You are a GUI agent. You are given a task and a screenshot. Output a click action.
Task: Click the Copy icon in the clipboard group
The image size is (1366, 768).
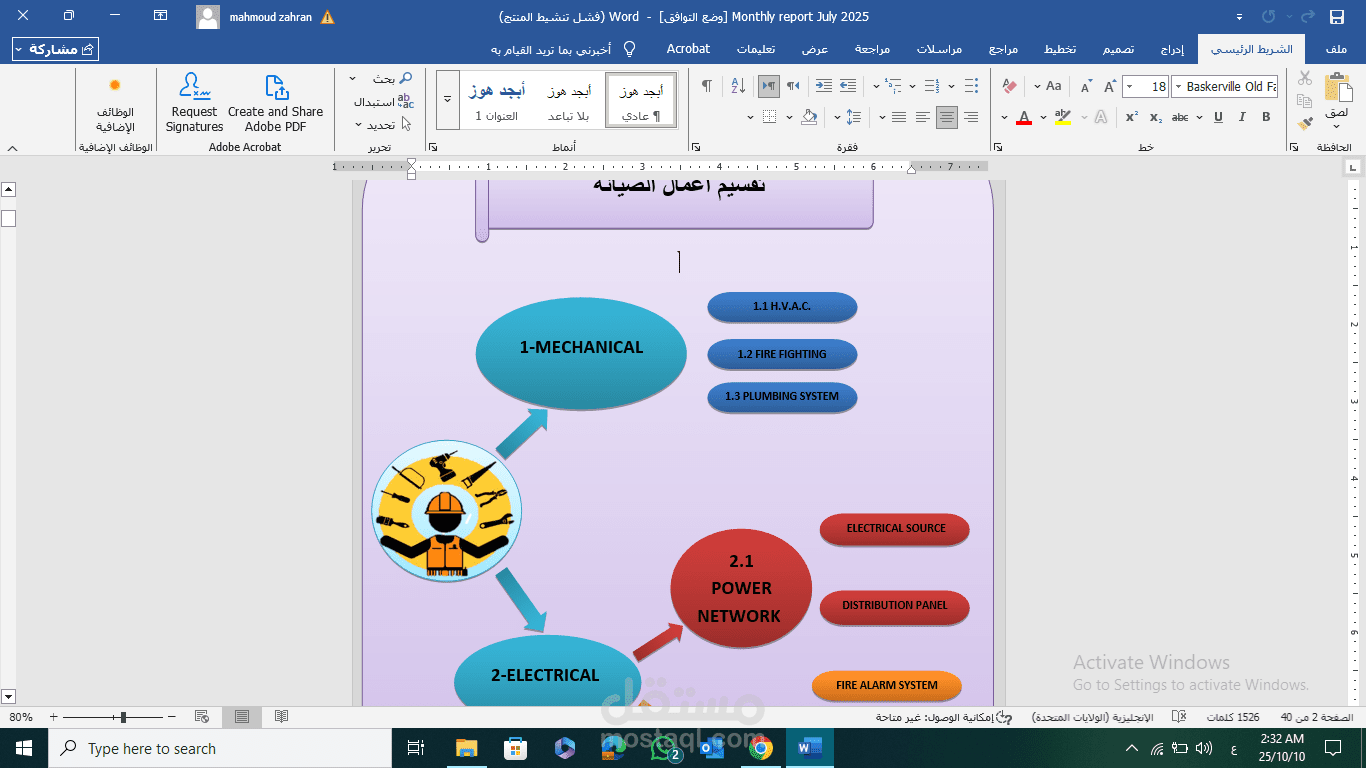pyautogui.click(x=1304, y=101)
